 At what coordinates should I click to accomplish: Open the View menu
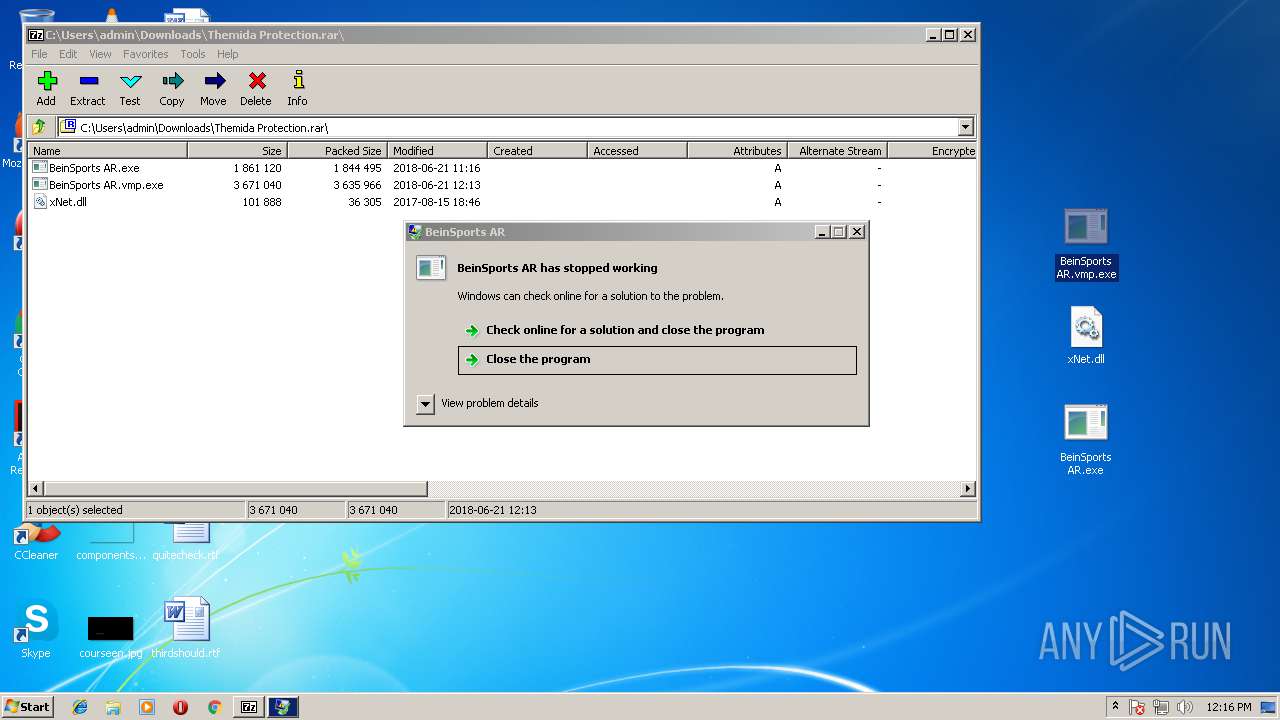(x=100, y=54)
